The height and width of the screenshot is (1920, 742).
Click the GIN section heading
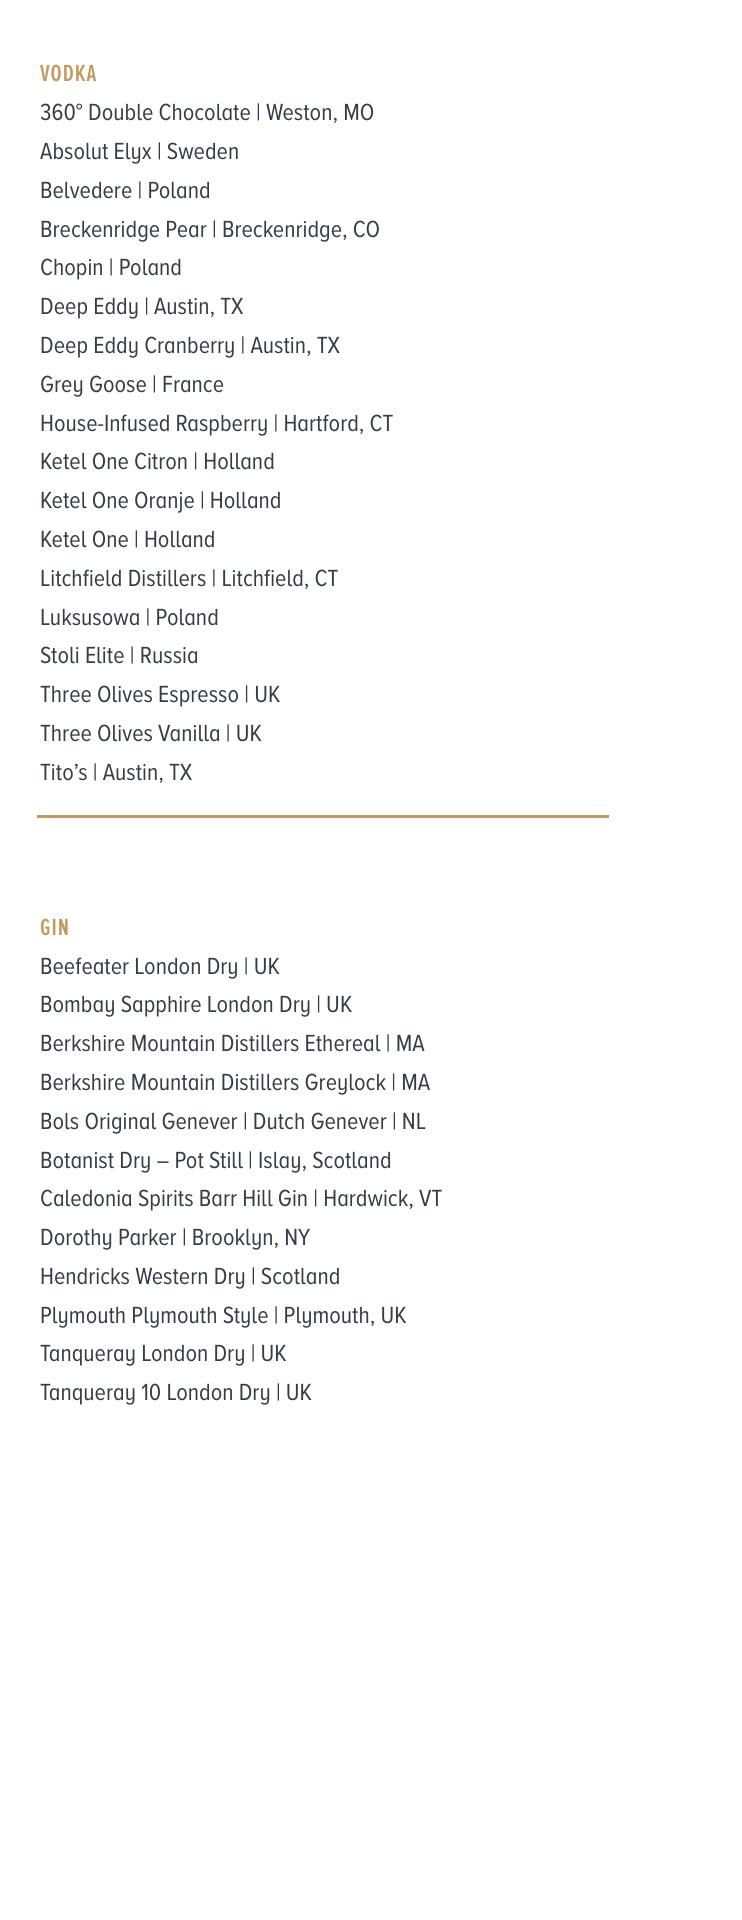pos(55,928)
